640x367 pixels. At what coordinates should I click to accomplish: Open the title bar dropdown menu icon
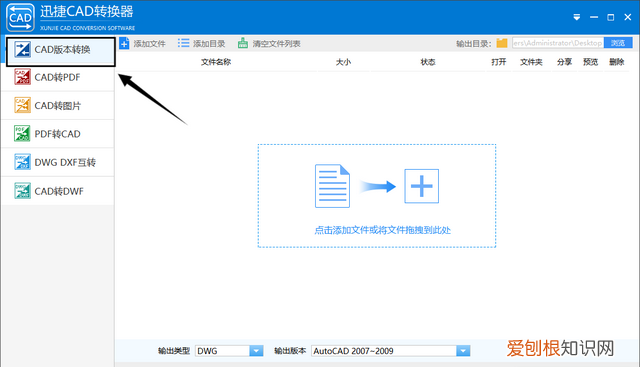577,17
